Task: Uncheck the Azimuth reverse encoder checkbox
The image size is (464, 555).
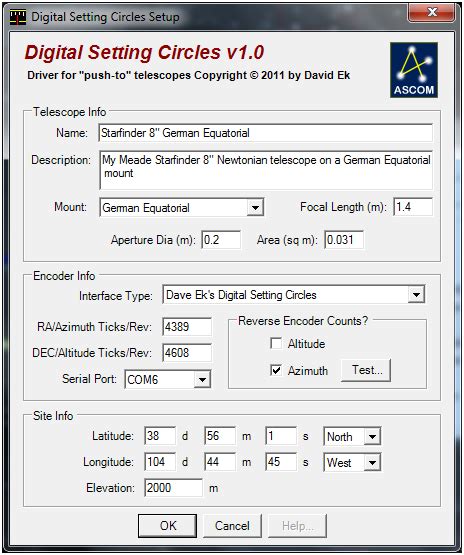Action: point(276,370)
